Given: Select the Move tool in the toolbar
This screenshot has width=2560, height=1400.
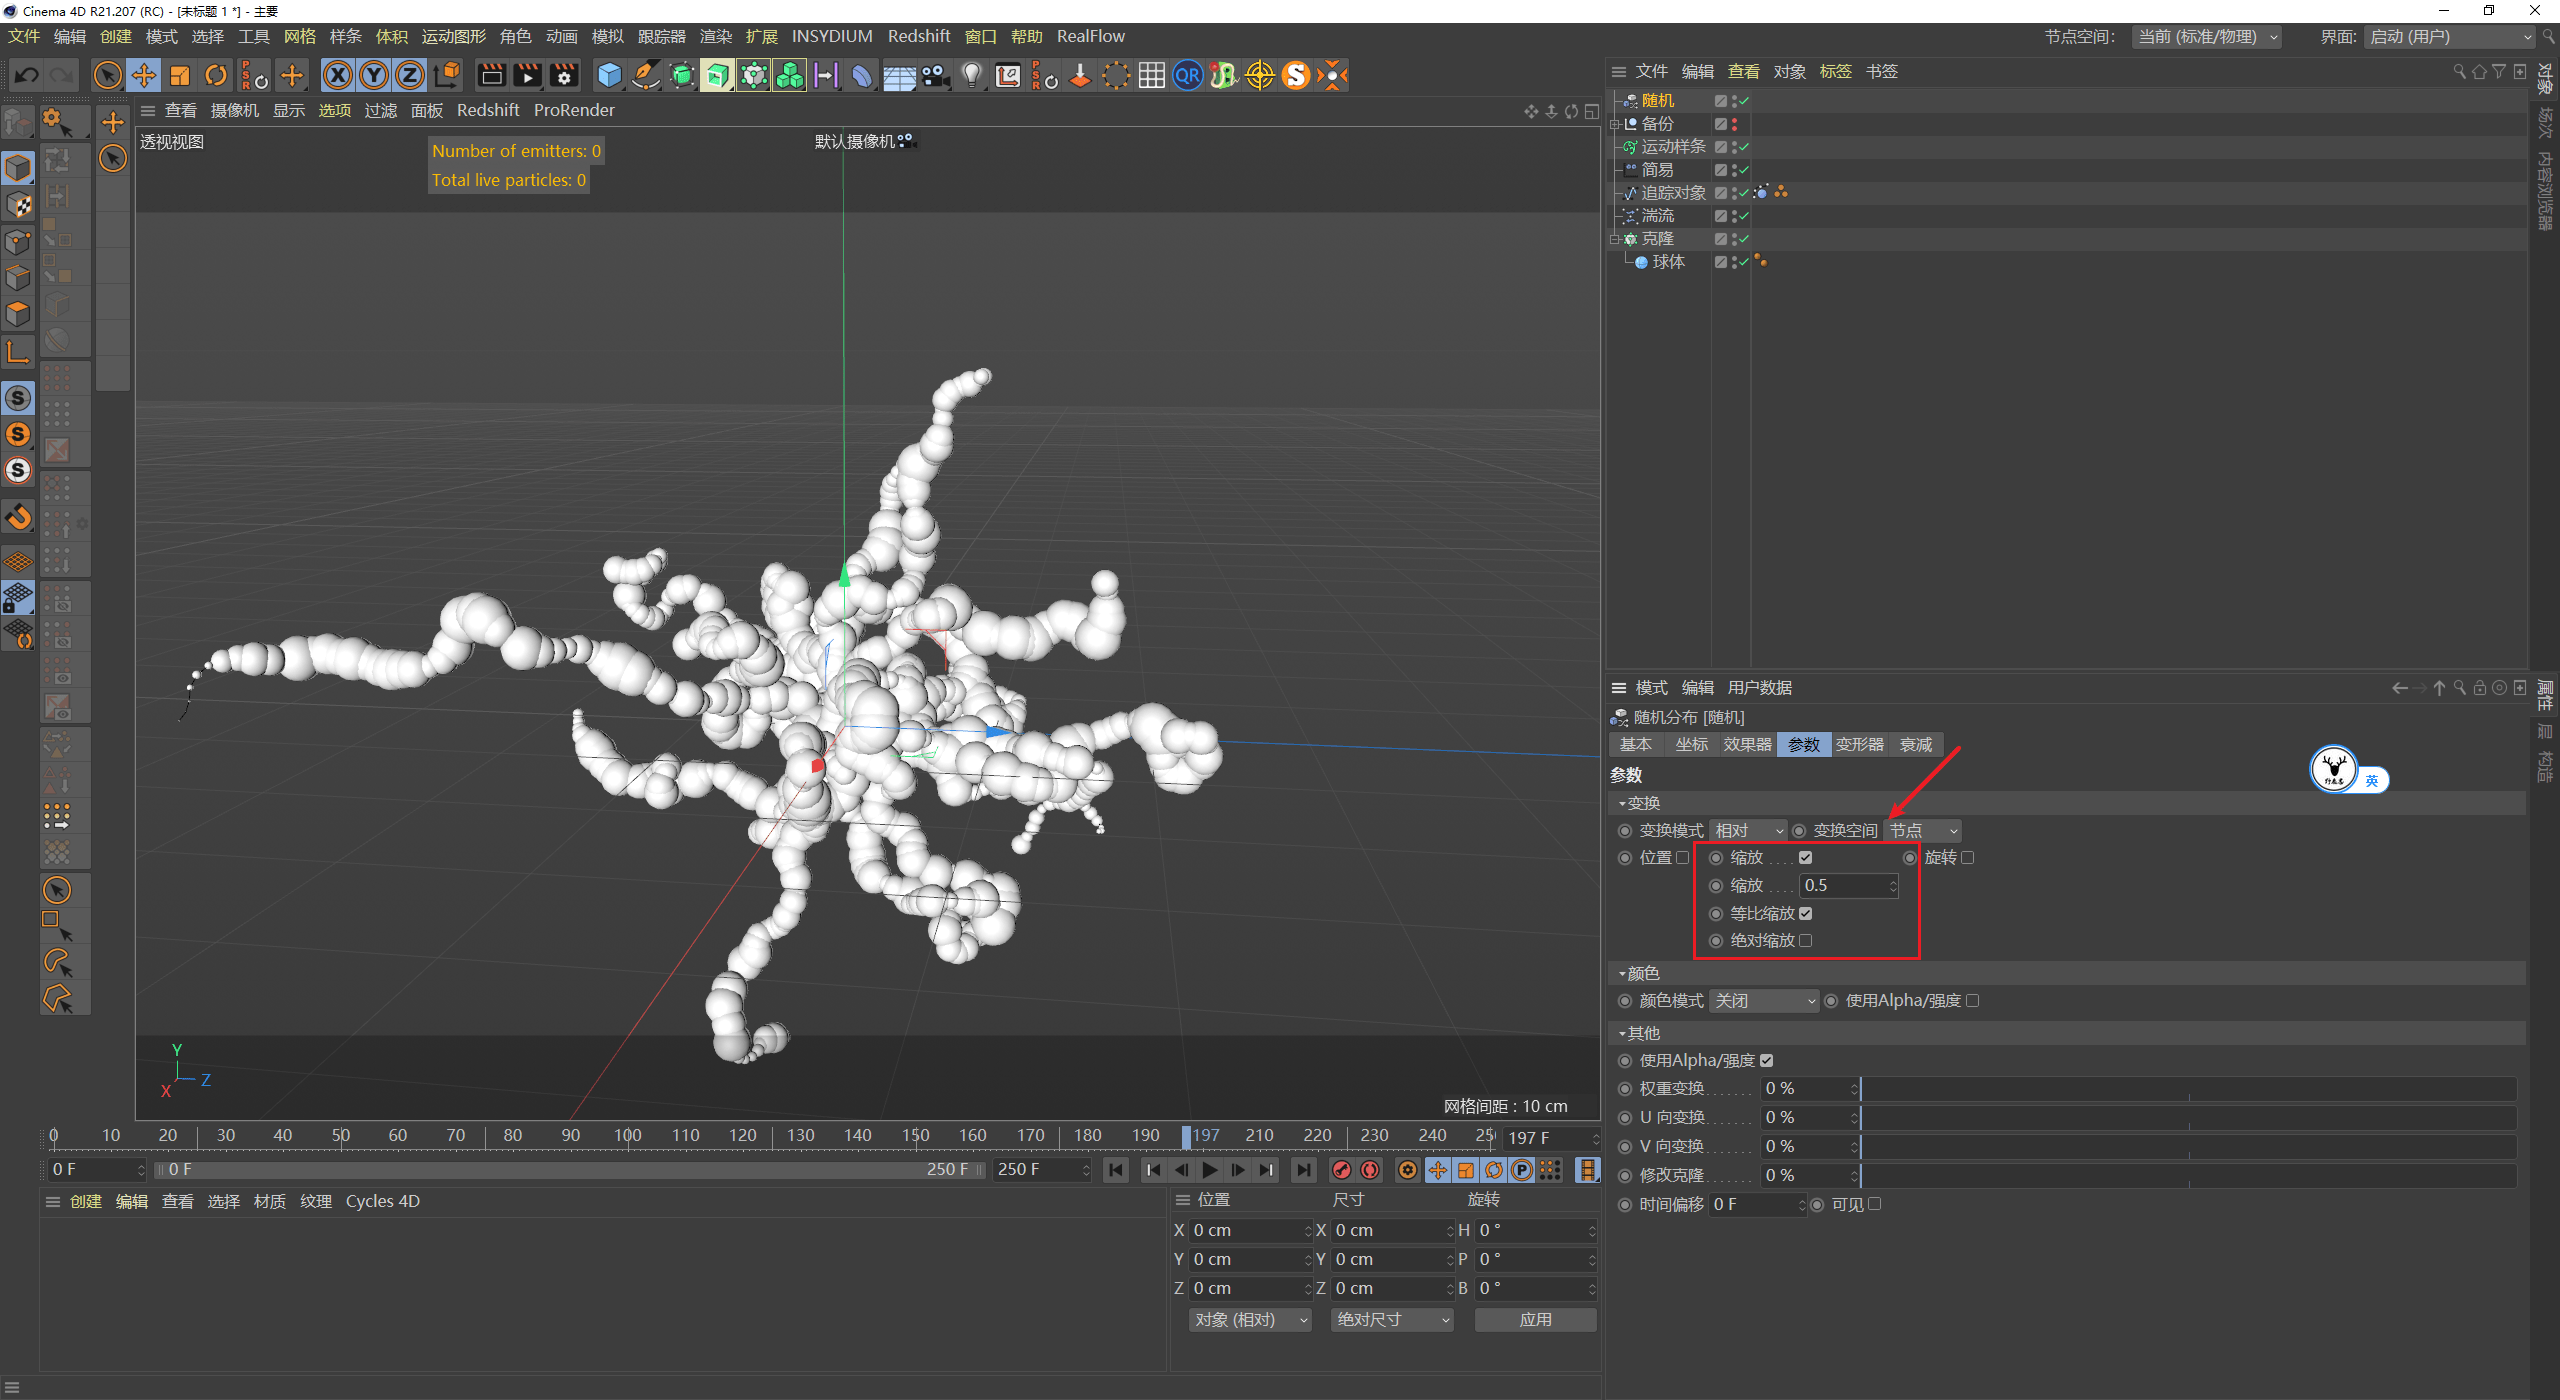Looking at the screenshot, I should (x=143, y=75).
